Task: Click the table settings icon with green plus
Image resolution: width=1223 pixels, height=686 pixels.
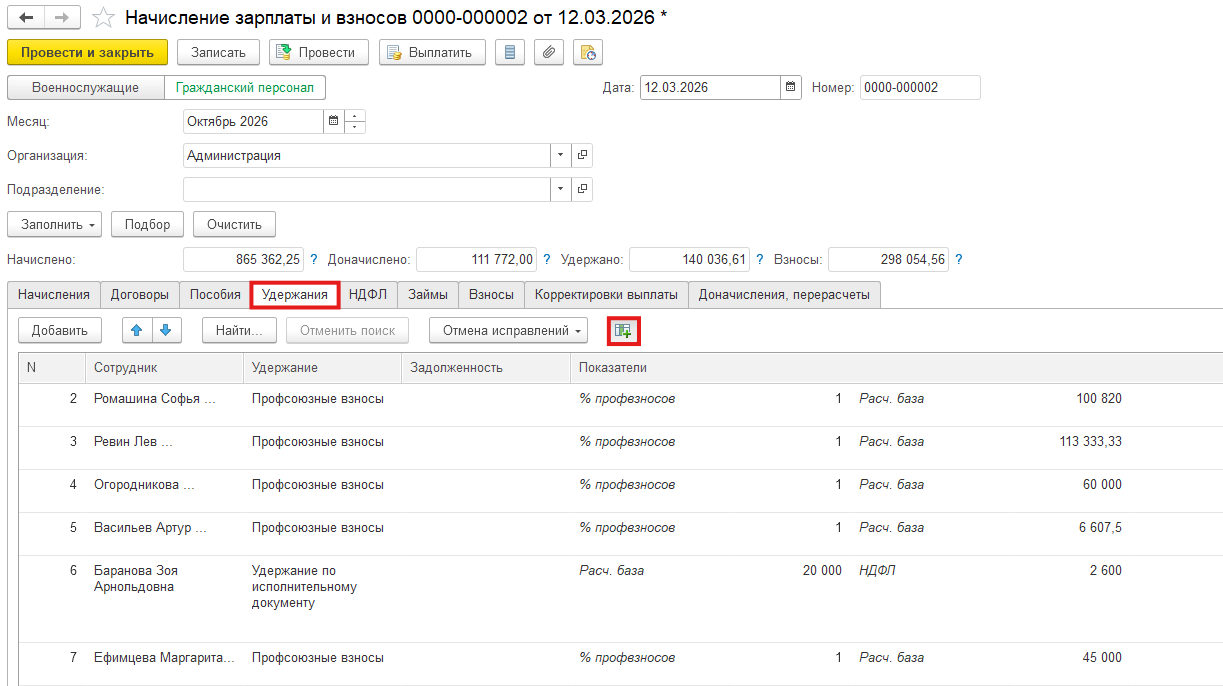Action: click(623, 331)
